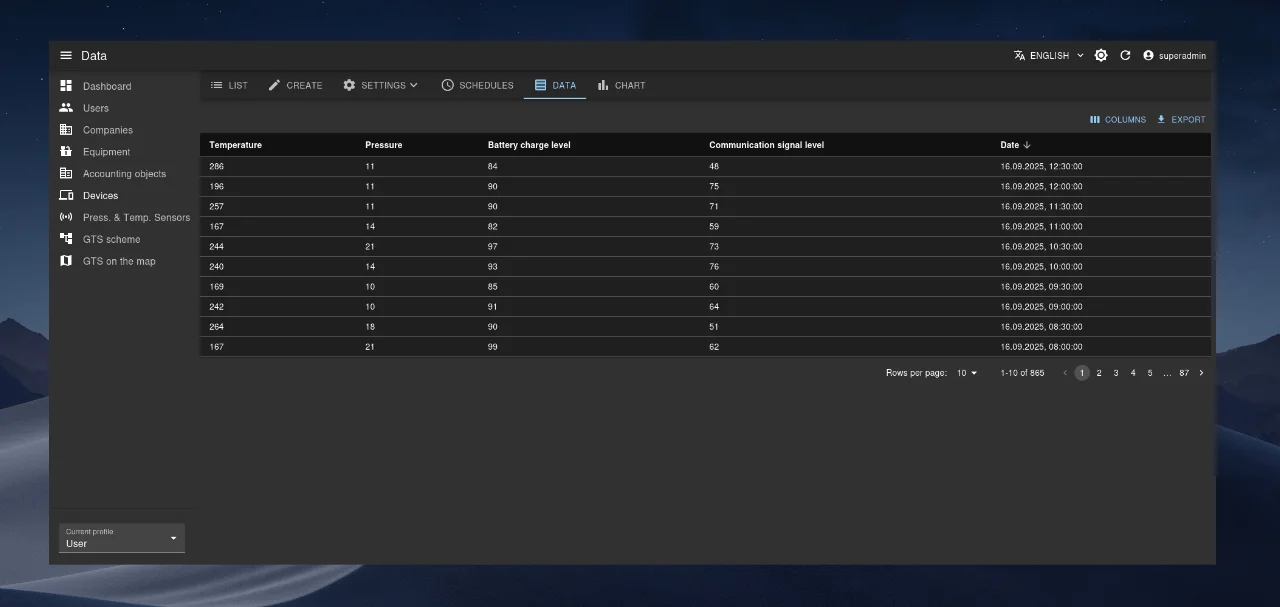Screen dimensions: 1280x607
Task: Open Press. & Temp. Sensors
Action: pos(135,217)
